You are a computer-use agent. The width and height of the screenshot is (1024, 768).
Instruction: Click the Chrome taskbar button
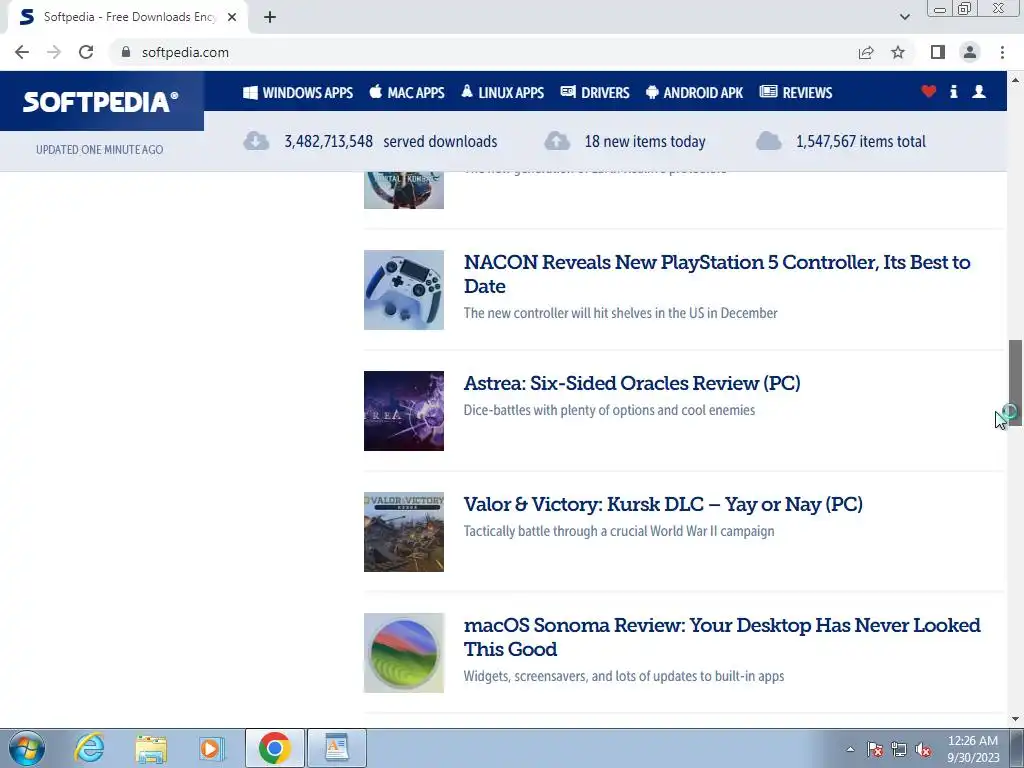[274, 748]
